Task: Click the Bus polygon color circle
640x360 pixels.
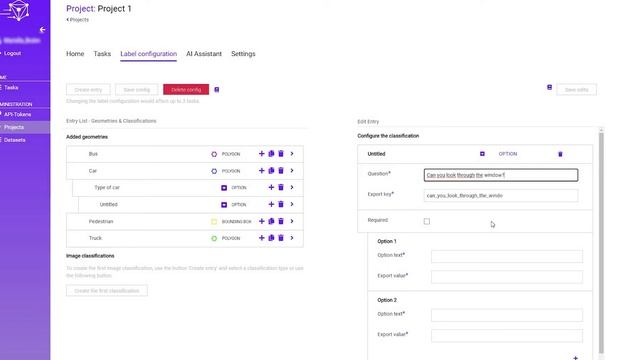Action: click(214, 154)
